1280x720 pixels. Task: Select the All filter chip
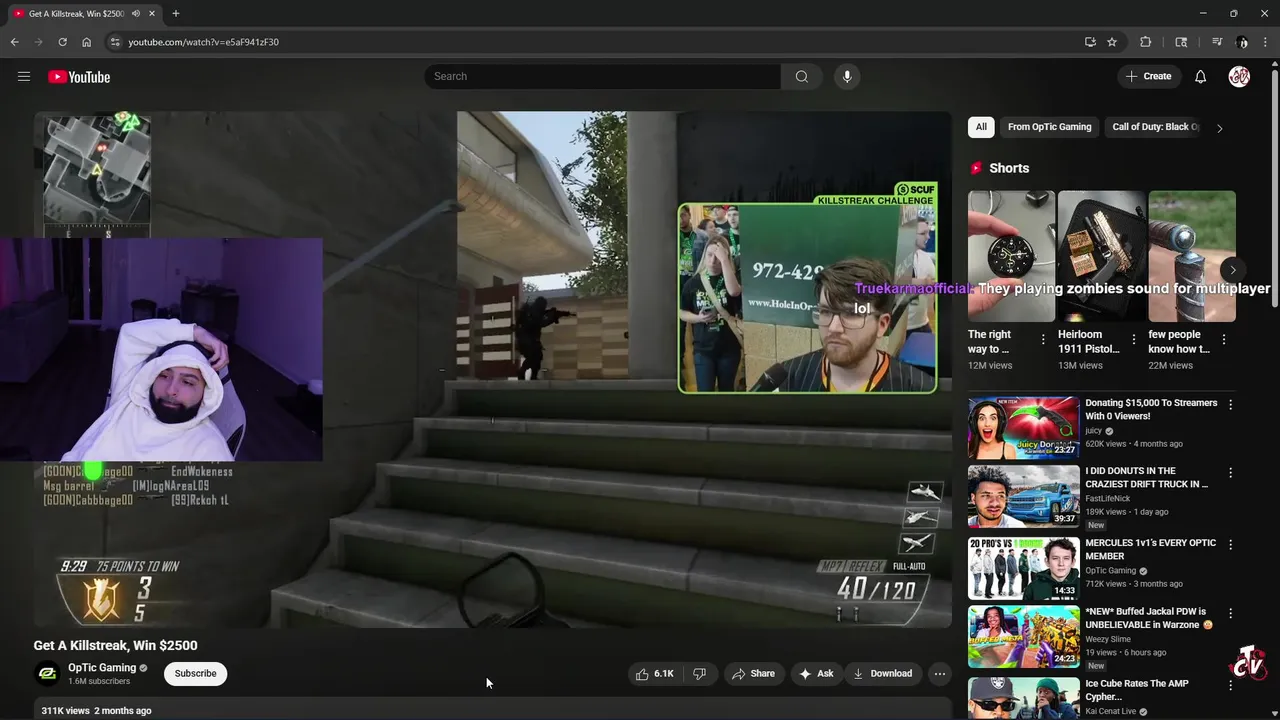tap(981, 127)
